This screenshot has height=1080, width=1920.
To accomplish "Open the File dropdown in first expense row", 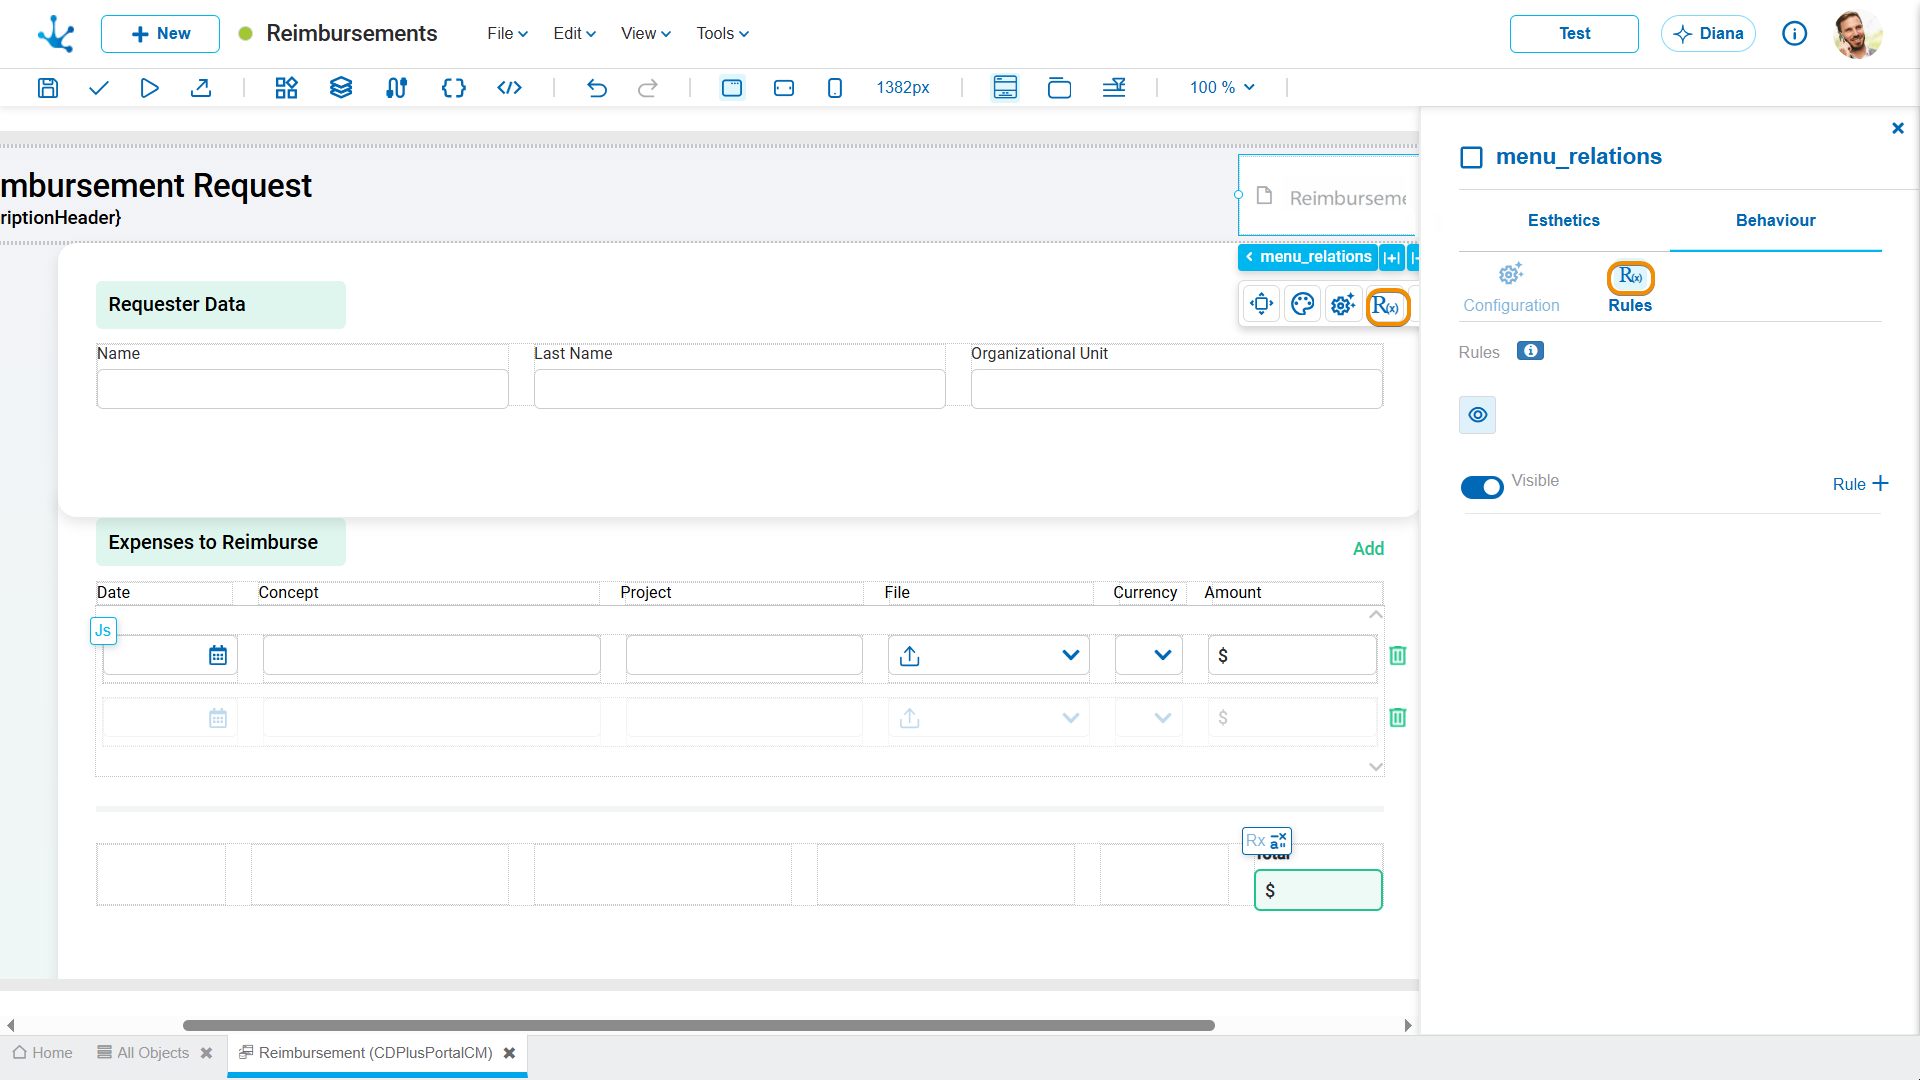I will click(989, 656).
